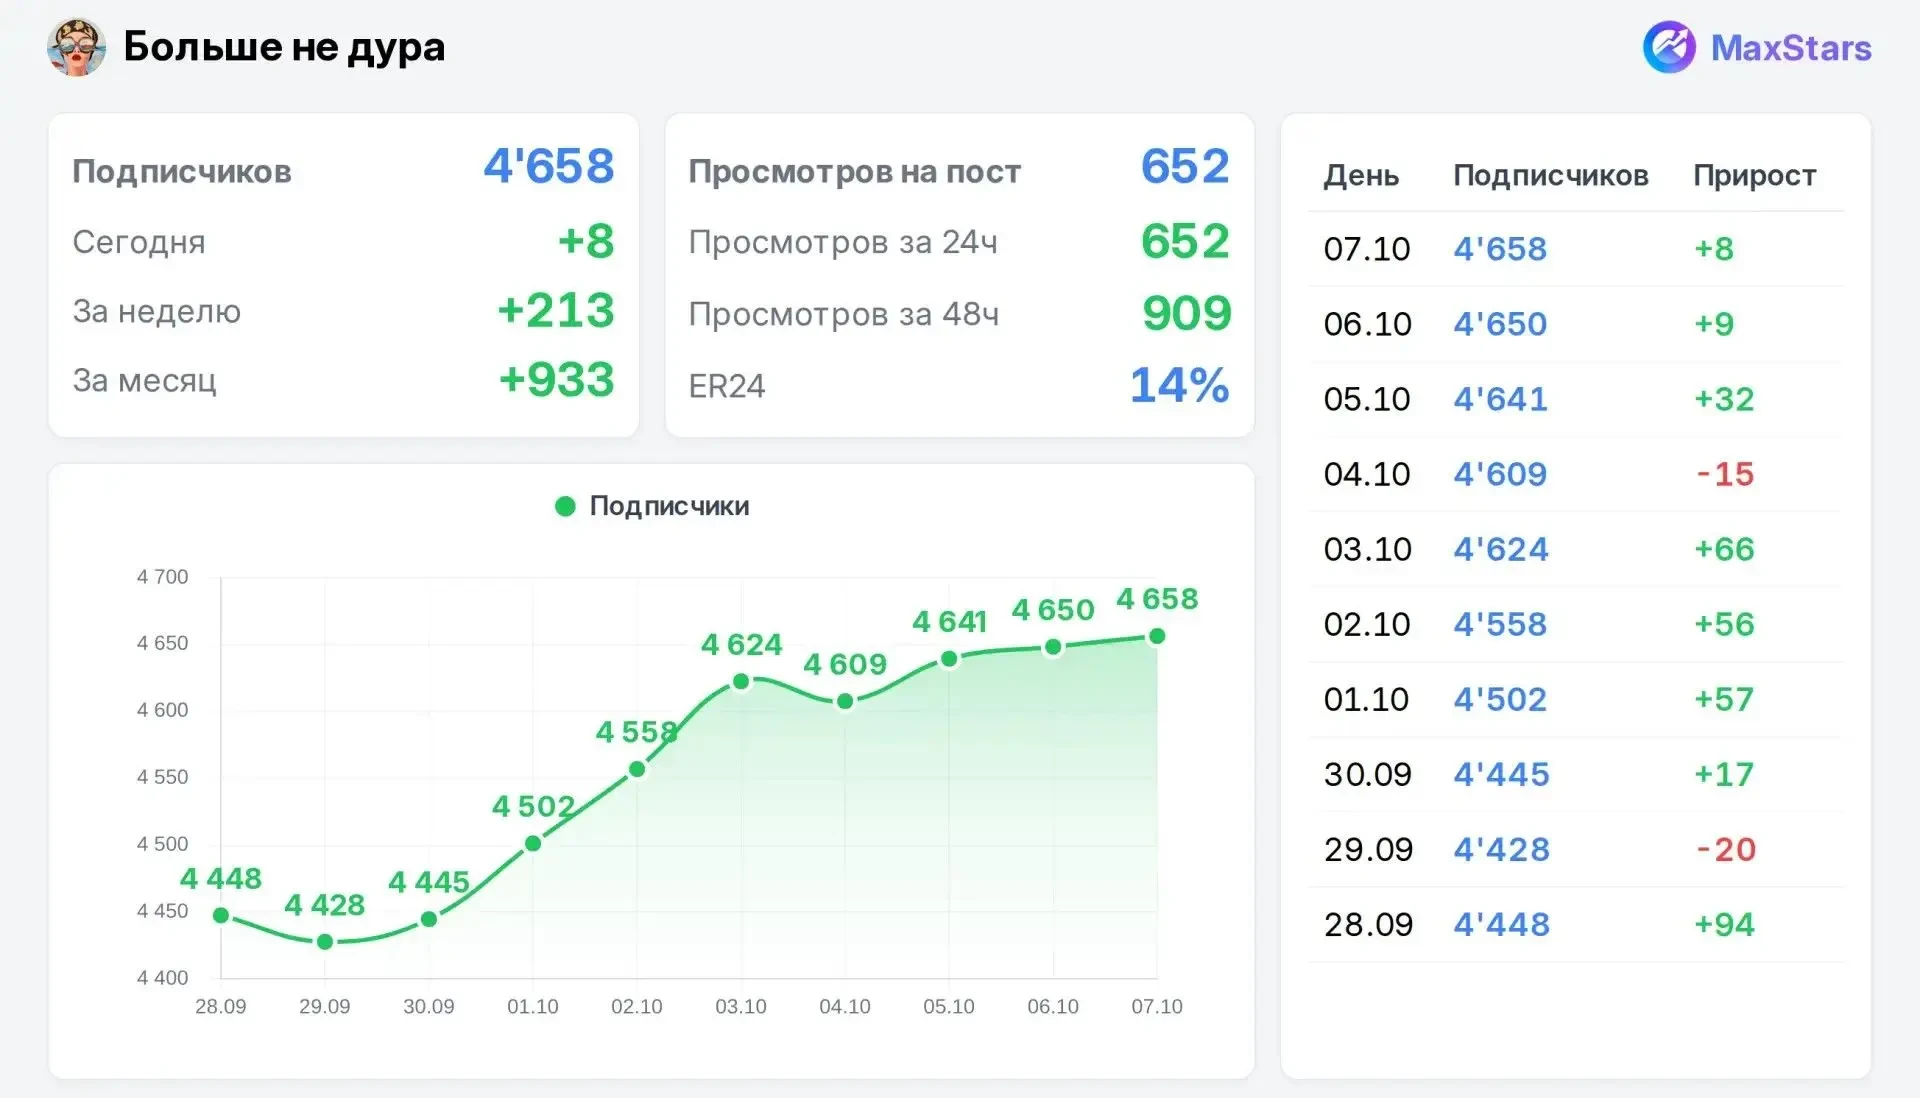Click the negative growth value -15

(1725, 473)
